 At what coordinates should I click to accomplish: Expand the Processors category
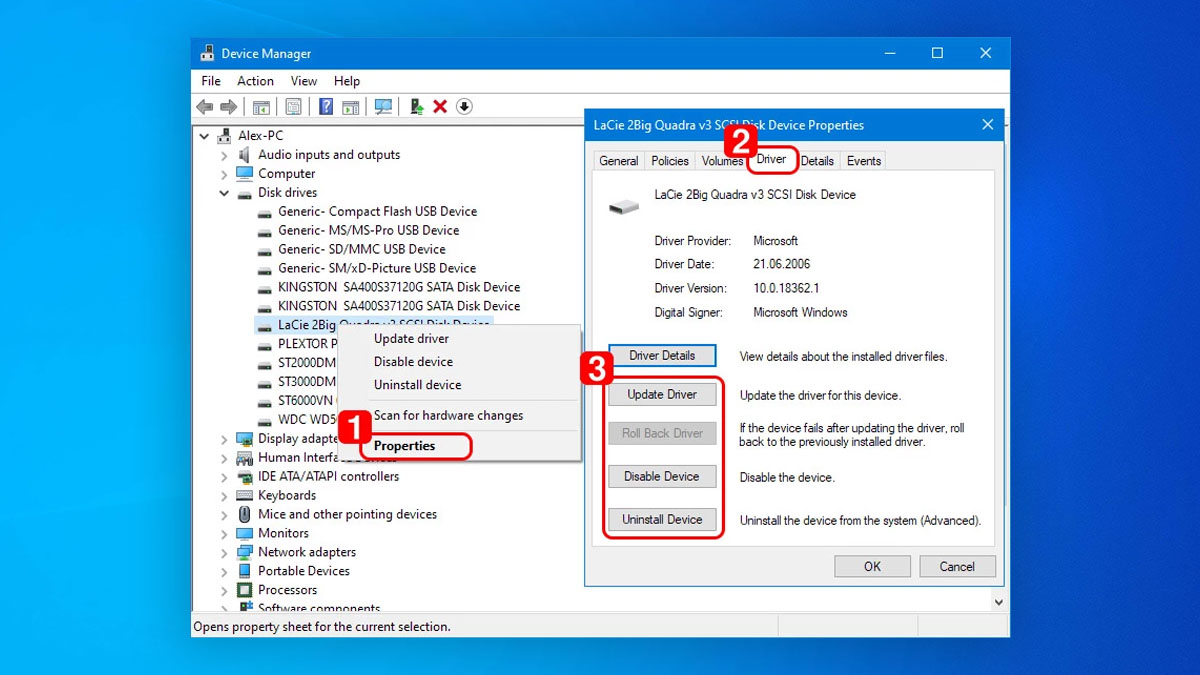tap(224, 591)
